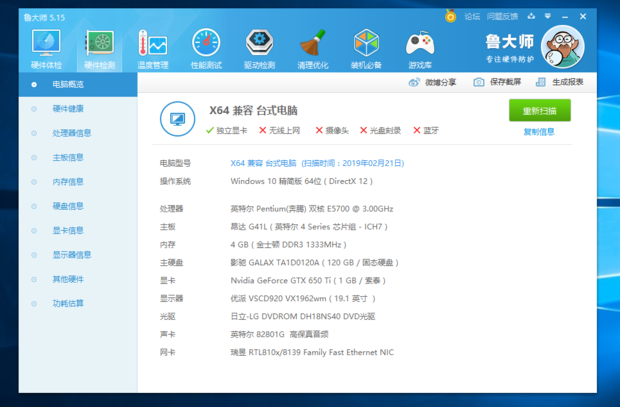Click the 独立显卡 check indicator
The image size is (620, 407).
point(227,131)
